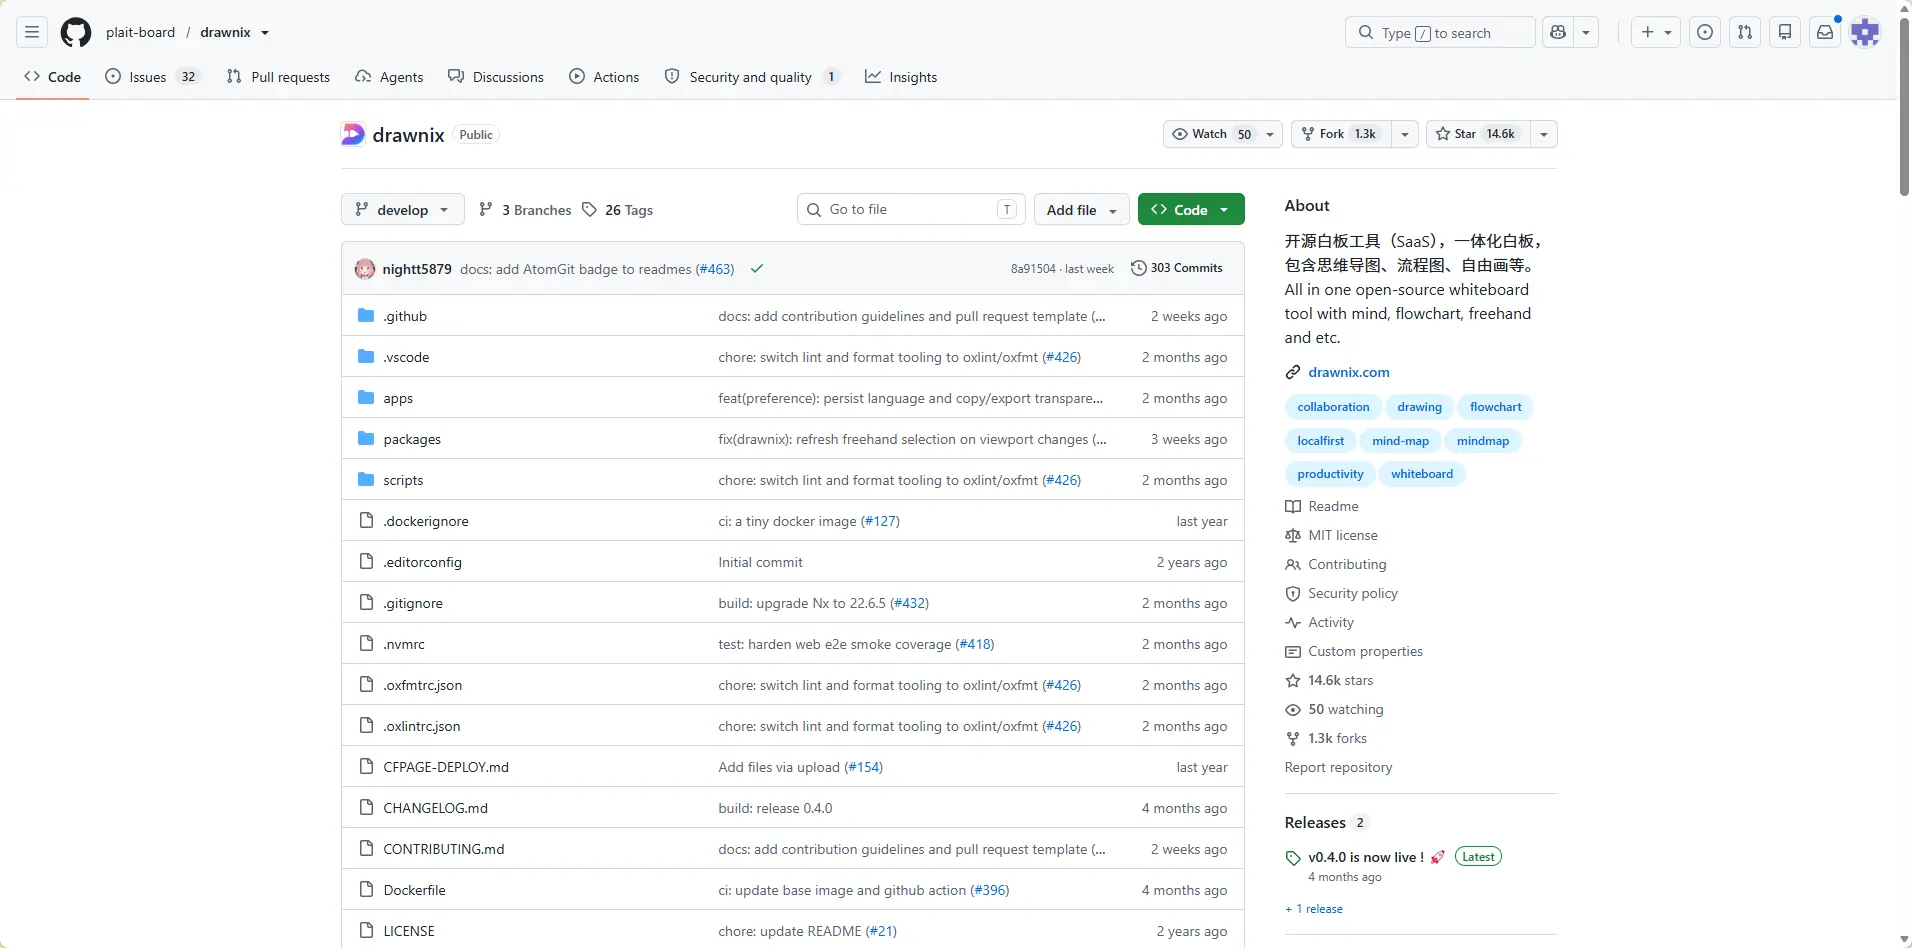1912x948 pixels.
Task: View the 303 Commits history
Action: tap(1177, 268)
